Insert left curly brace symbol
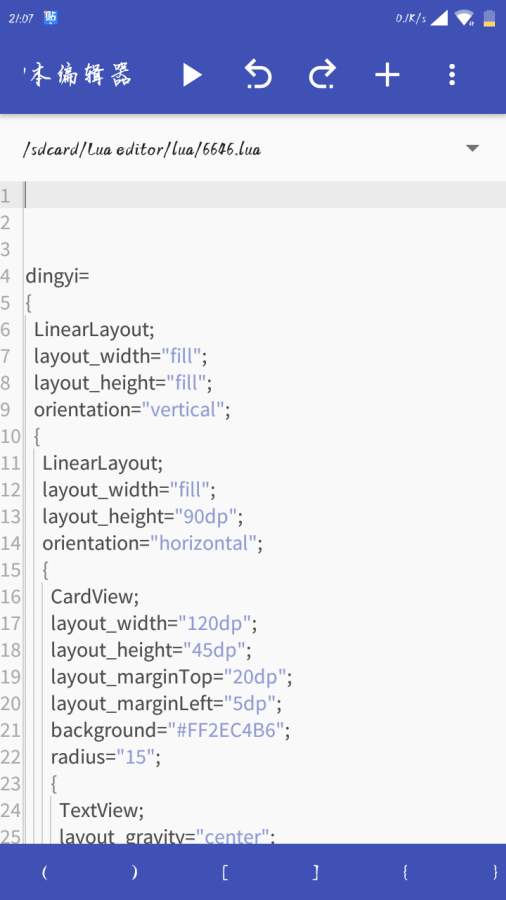 click(405, 872)
